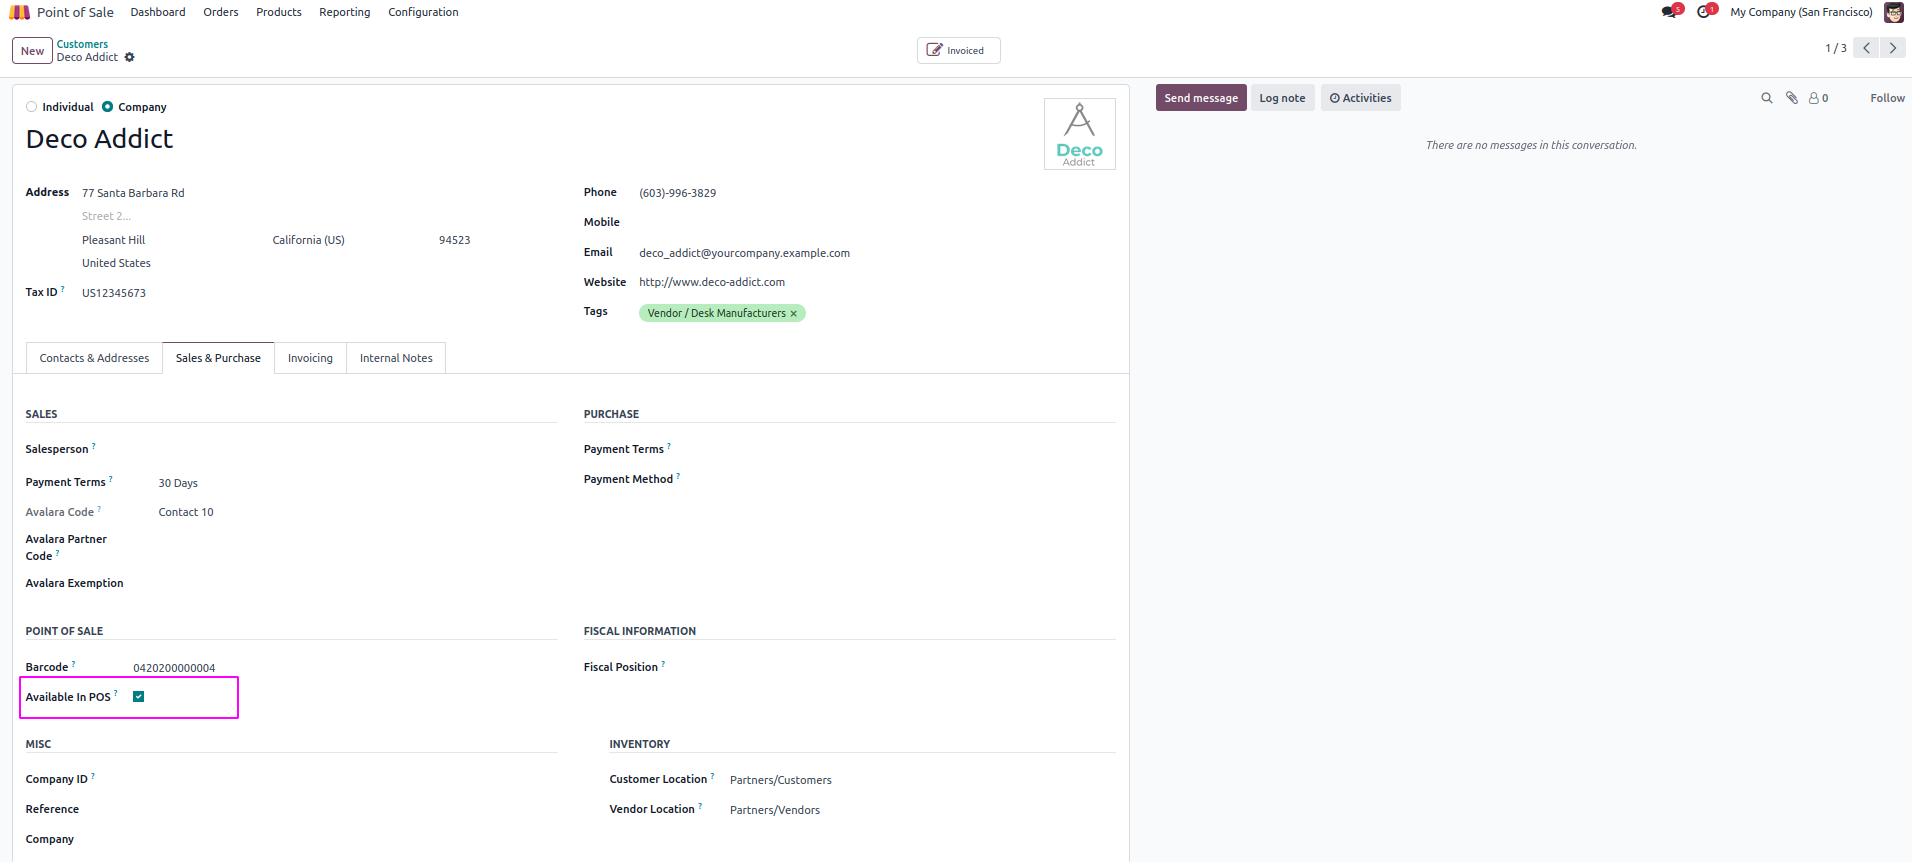
Task: Edit the Barcode field 0420200000004
Action: click(345, 668)
